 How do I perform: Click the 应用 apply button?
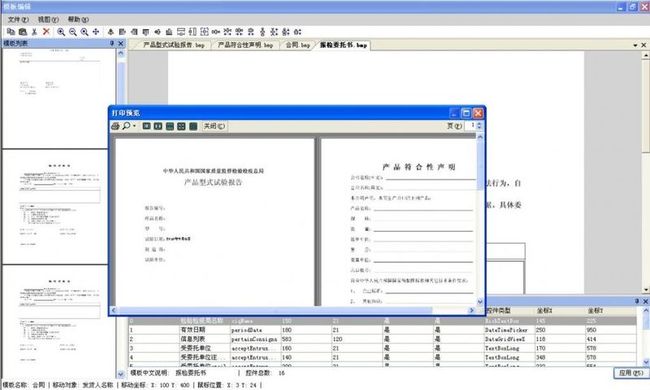coord(631,373)
